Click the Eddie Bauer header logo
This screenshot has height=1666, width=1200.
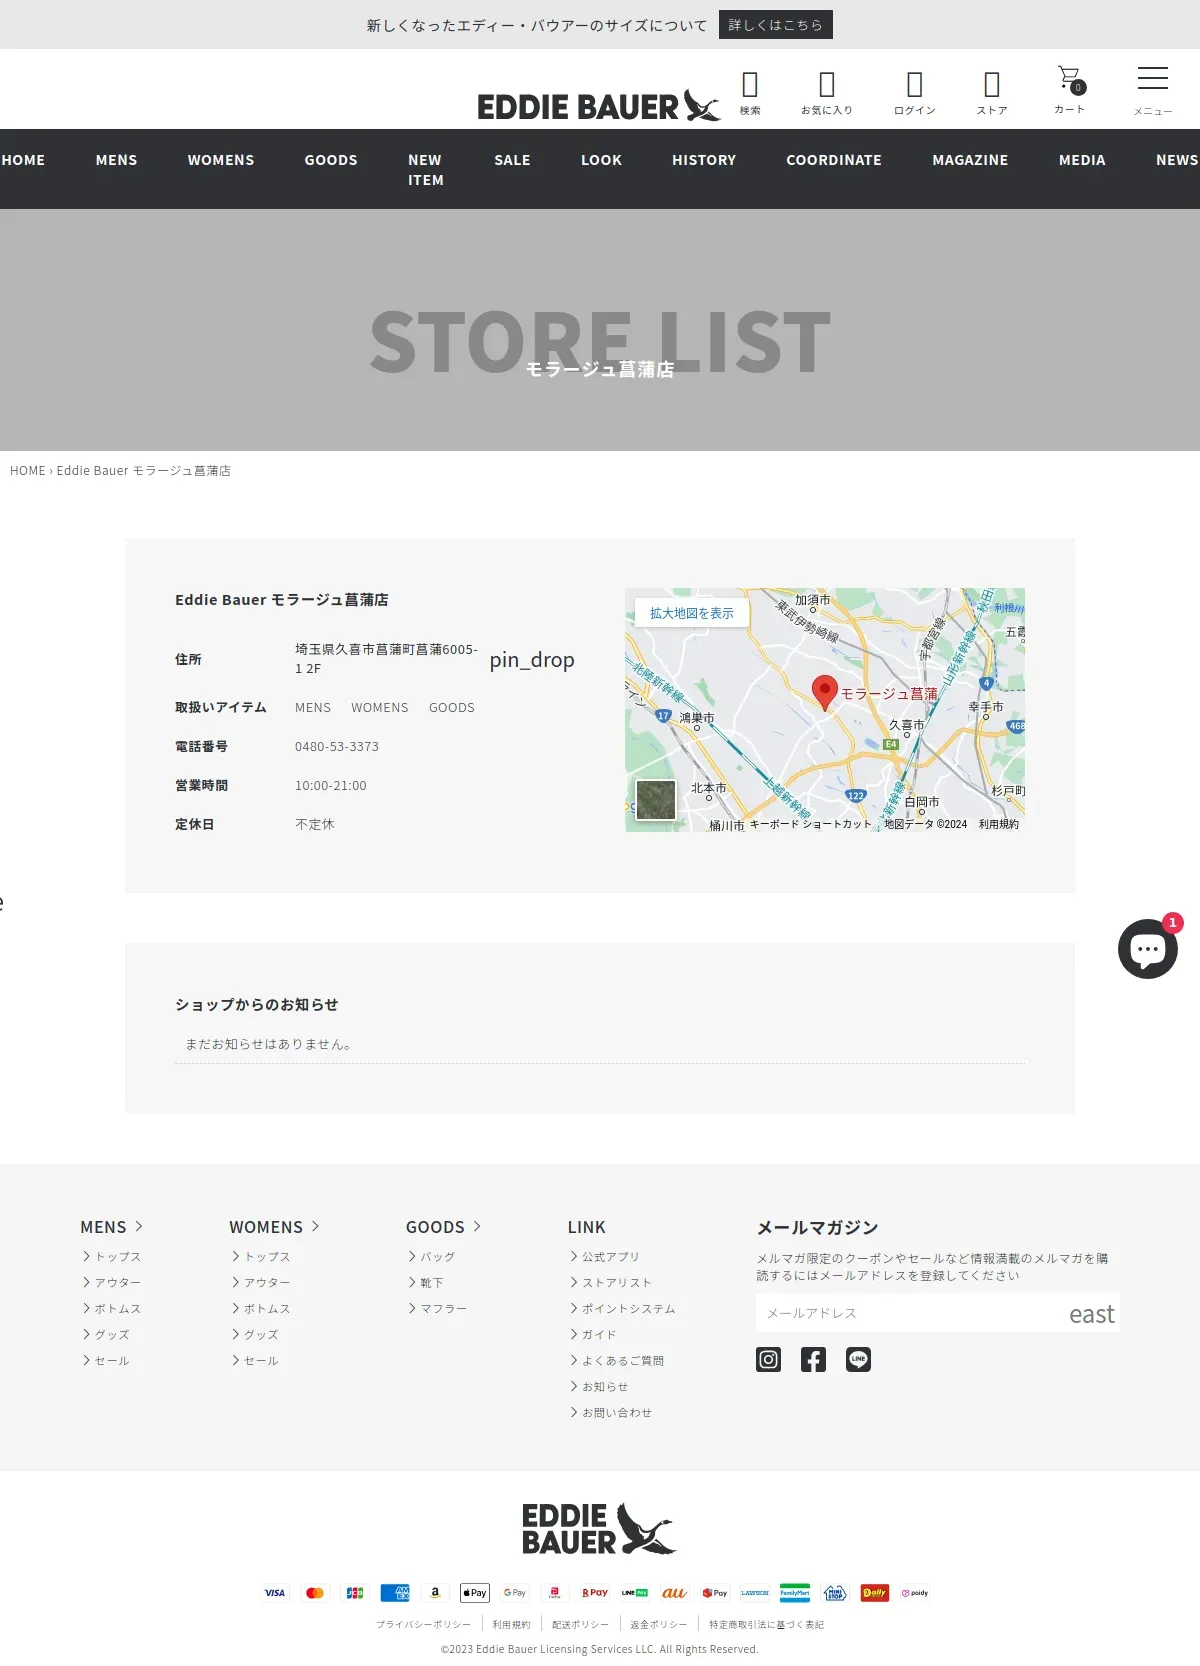[x=598, y=105]
